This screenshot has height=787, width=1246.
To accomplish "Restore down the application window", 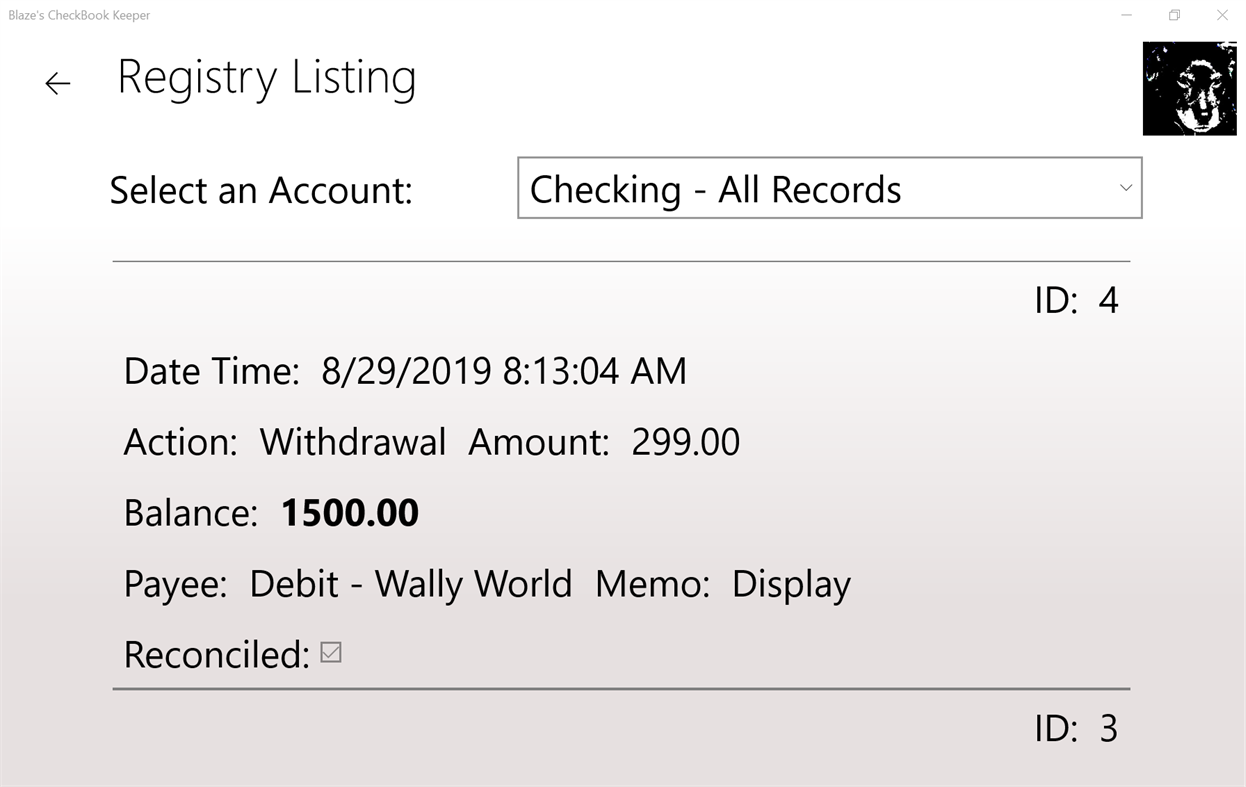I will 1173,15.
